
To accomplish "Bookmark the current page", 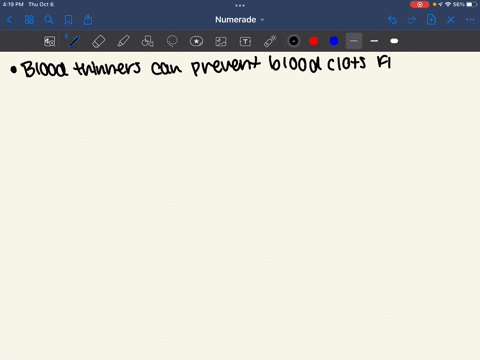I will pyautogui.click(x=68, y=20).
